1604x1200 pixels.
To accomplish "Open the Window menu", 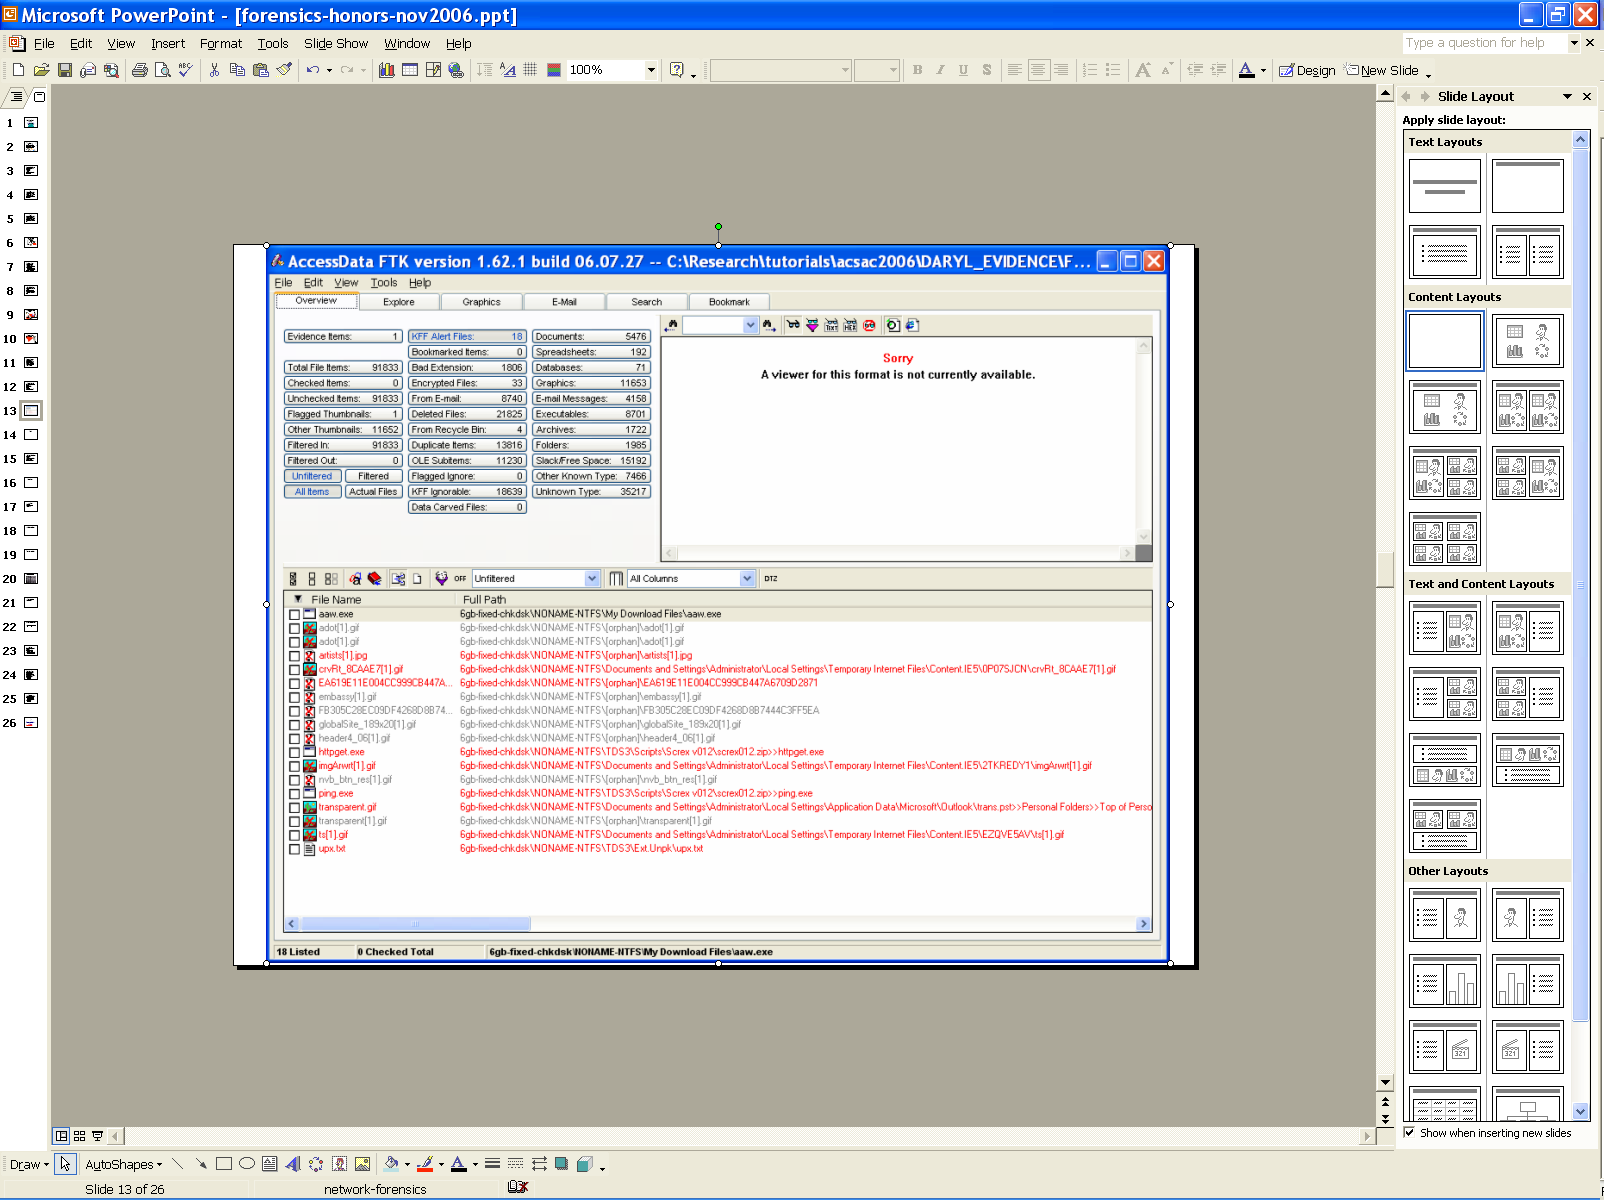I will (407, 44).
